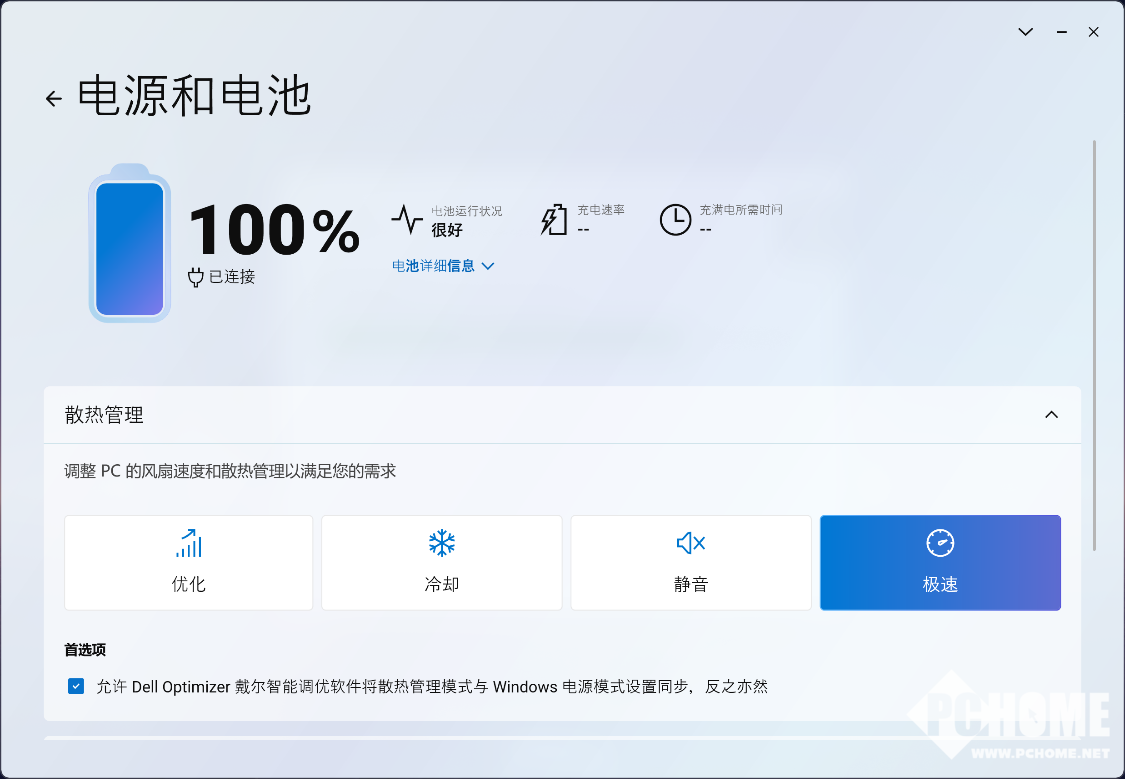Expand 电池详细信息 battery details
The image size is (1125, 779).
(443, 266)
